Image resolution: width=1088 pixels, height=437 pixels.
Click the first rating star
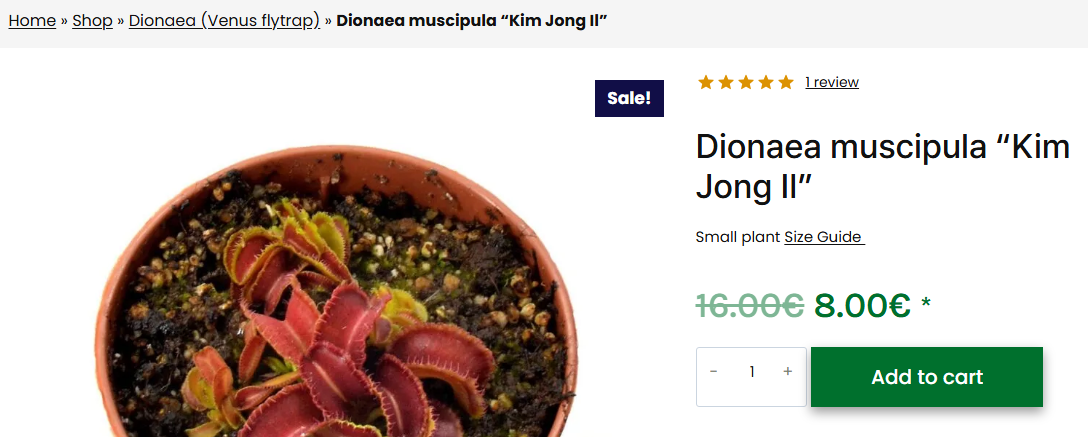706,82
